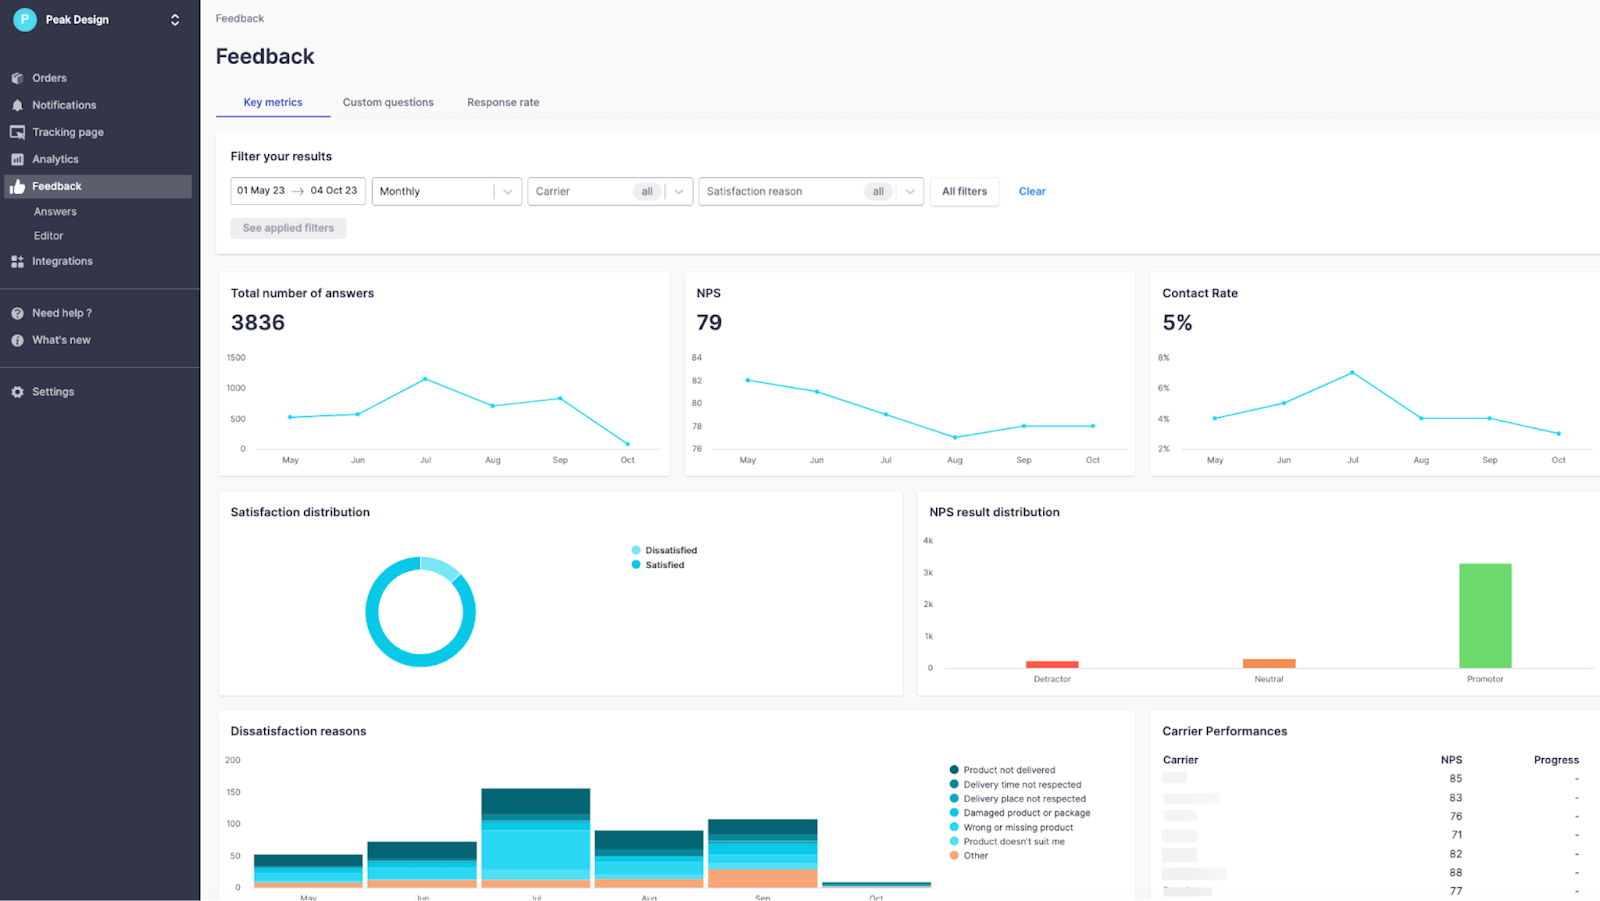Open the Integrations section

coord(63,260)
